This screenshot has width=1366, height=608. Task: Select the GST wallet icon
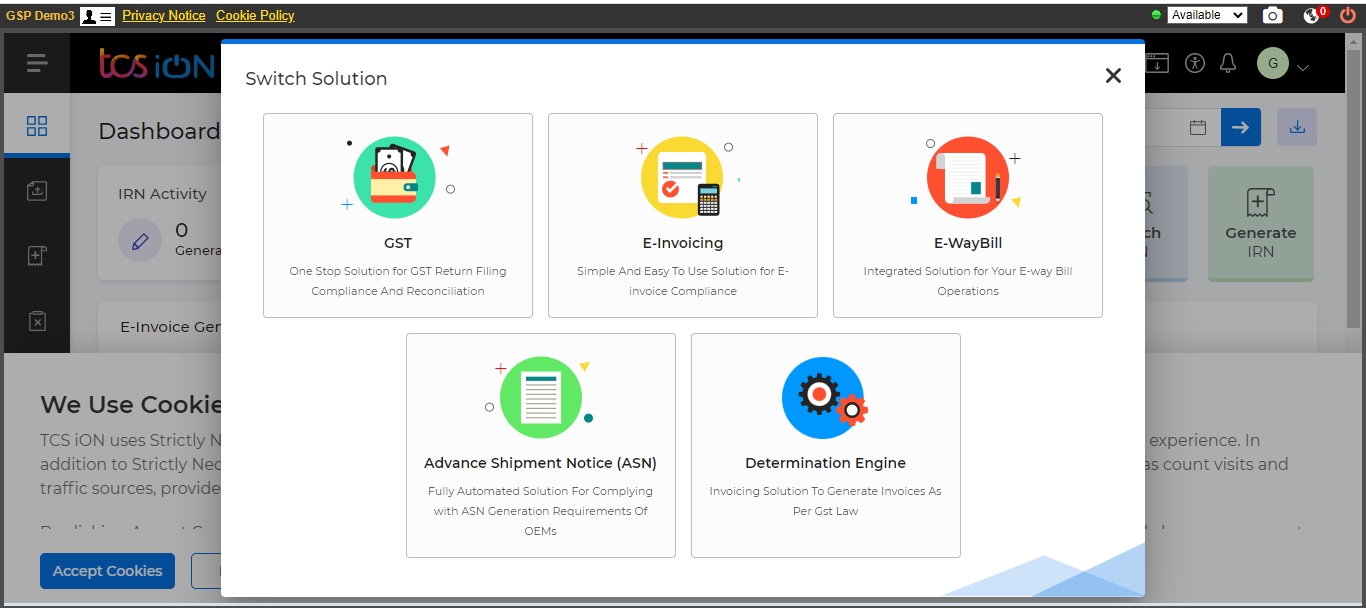point(394,178)
